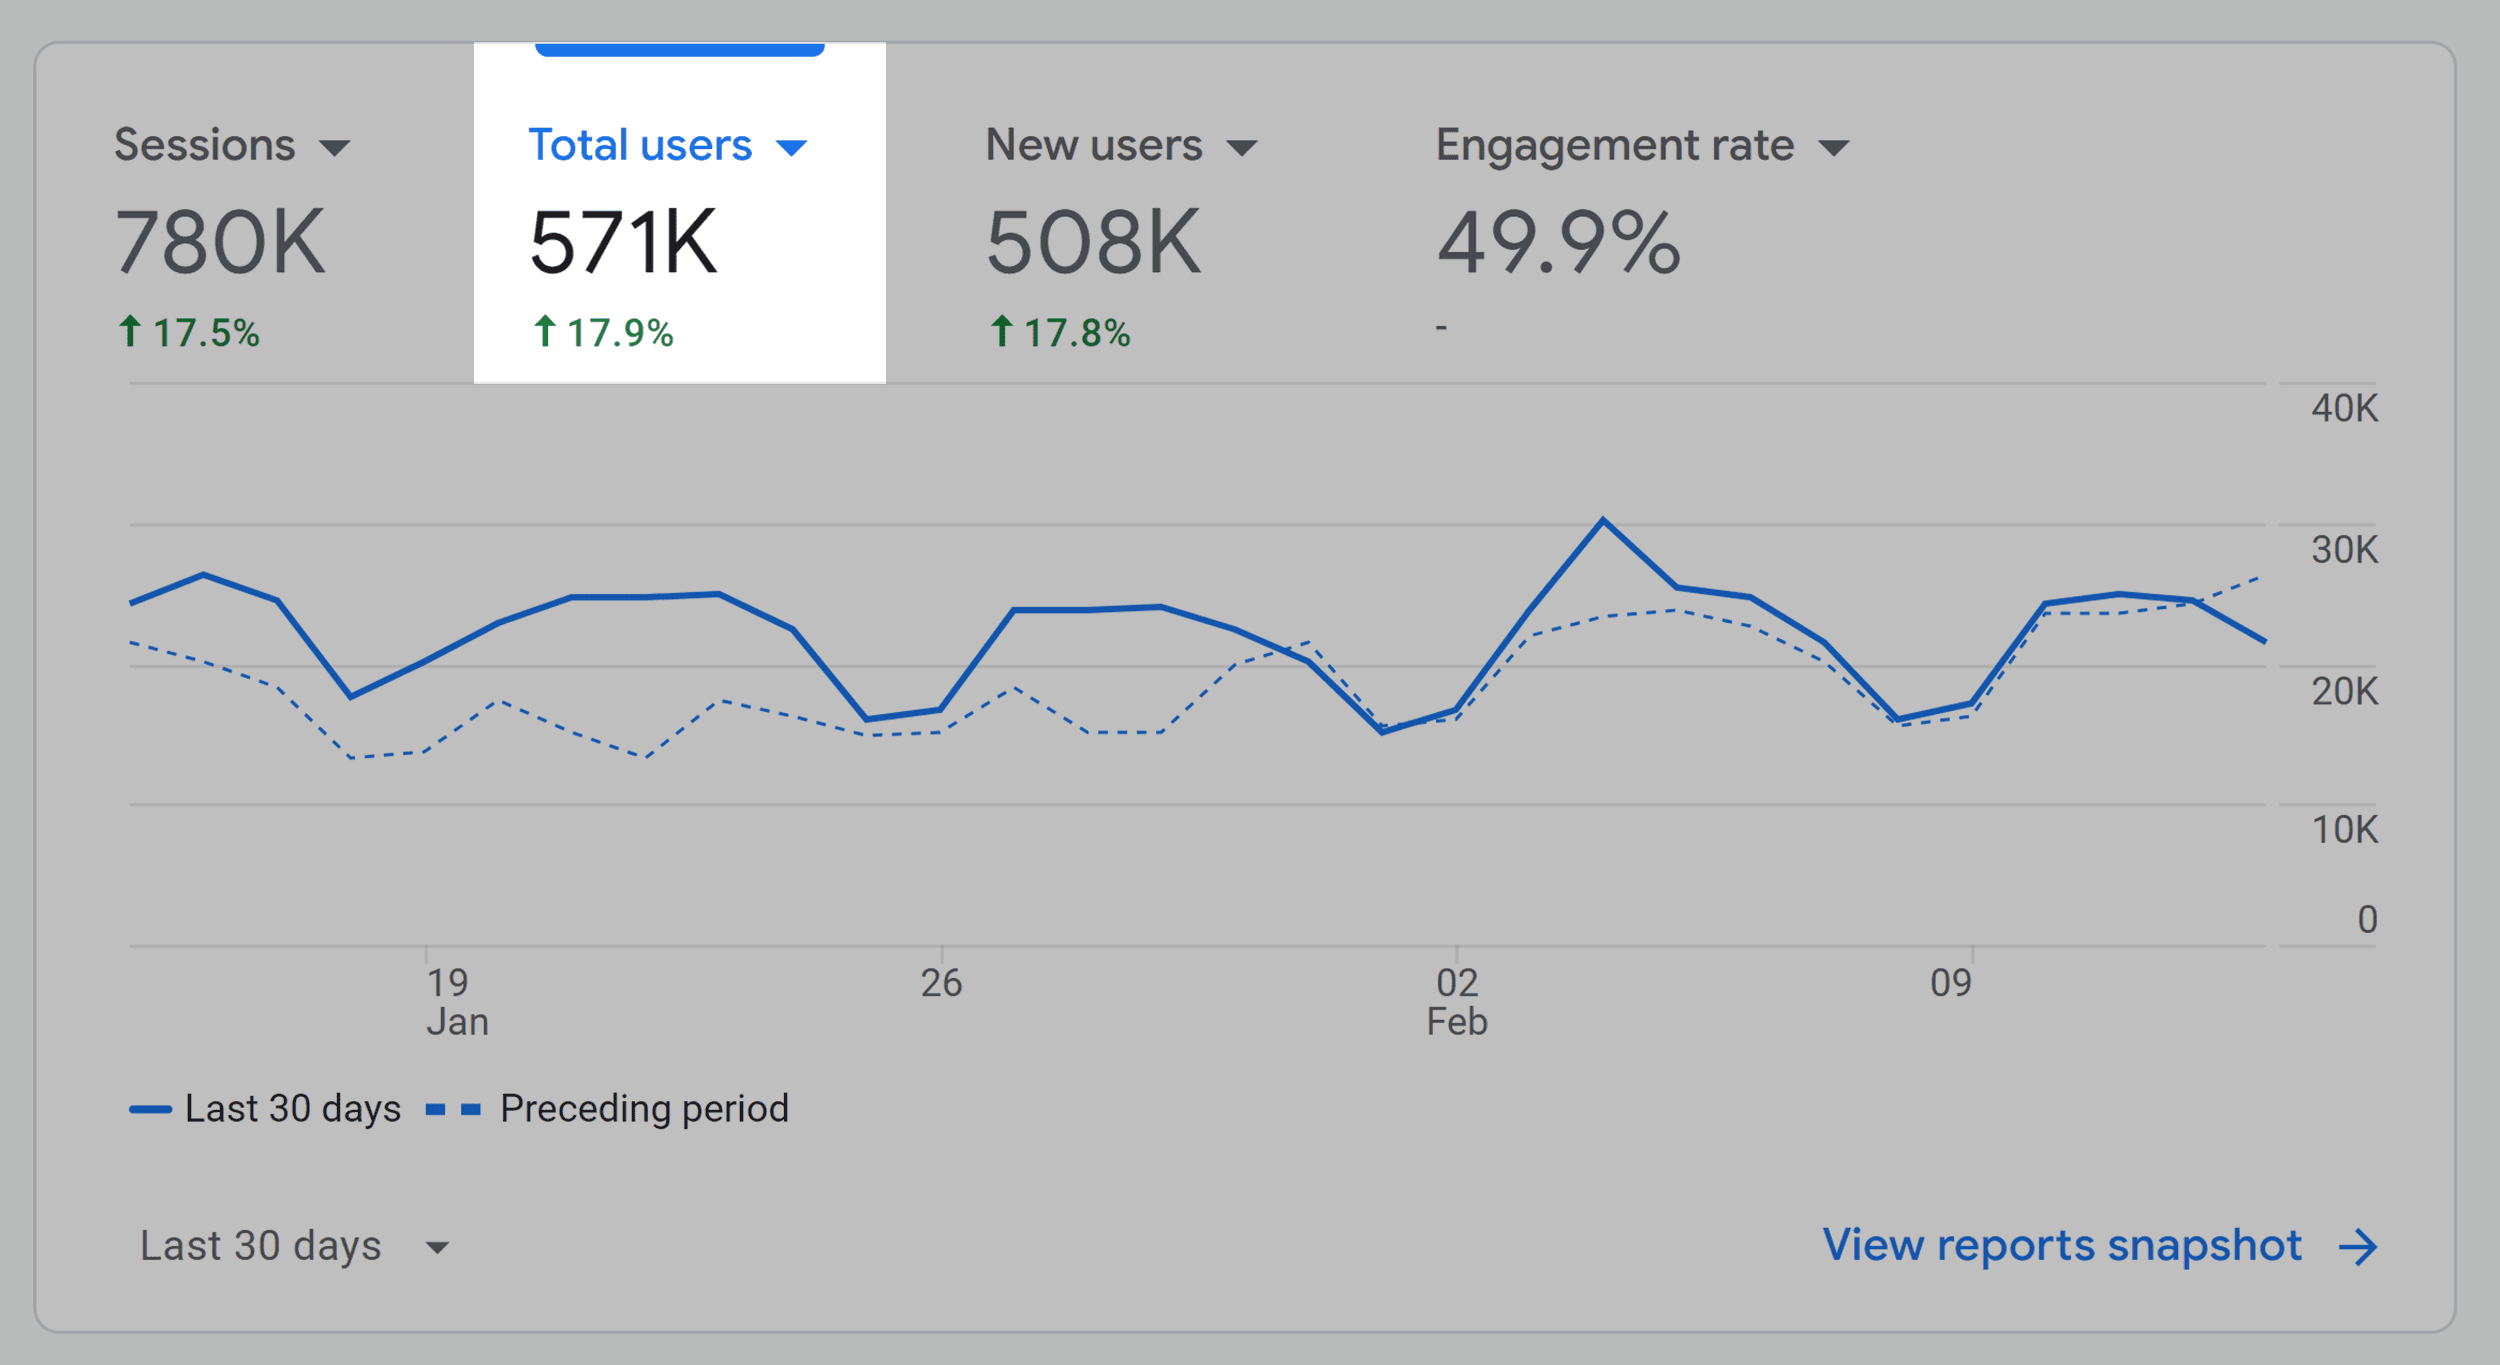This screenshot has height=1365, width=2500.
Task: Toggle the Preceding period series via its legend
Action: click(x=645, y=1107)
